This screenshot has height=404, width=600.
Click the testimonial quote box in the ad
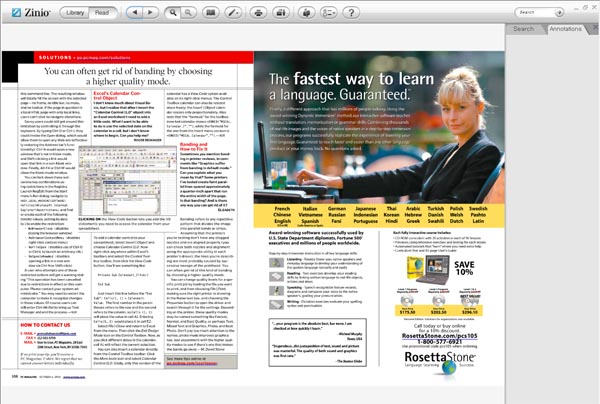coord(318,343)
